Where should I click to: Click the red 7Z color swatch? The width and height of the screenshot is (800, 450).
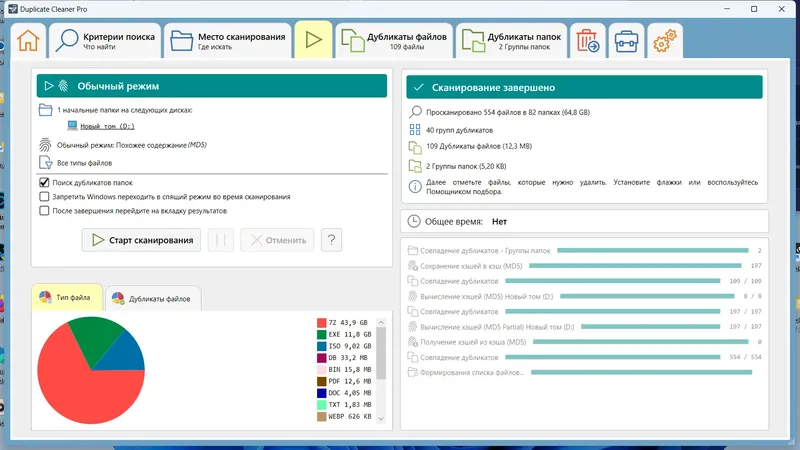coord(321,322)
